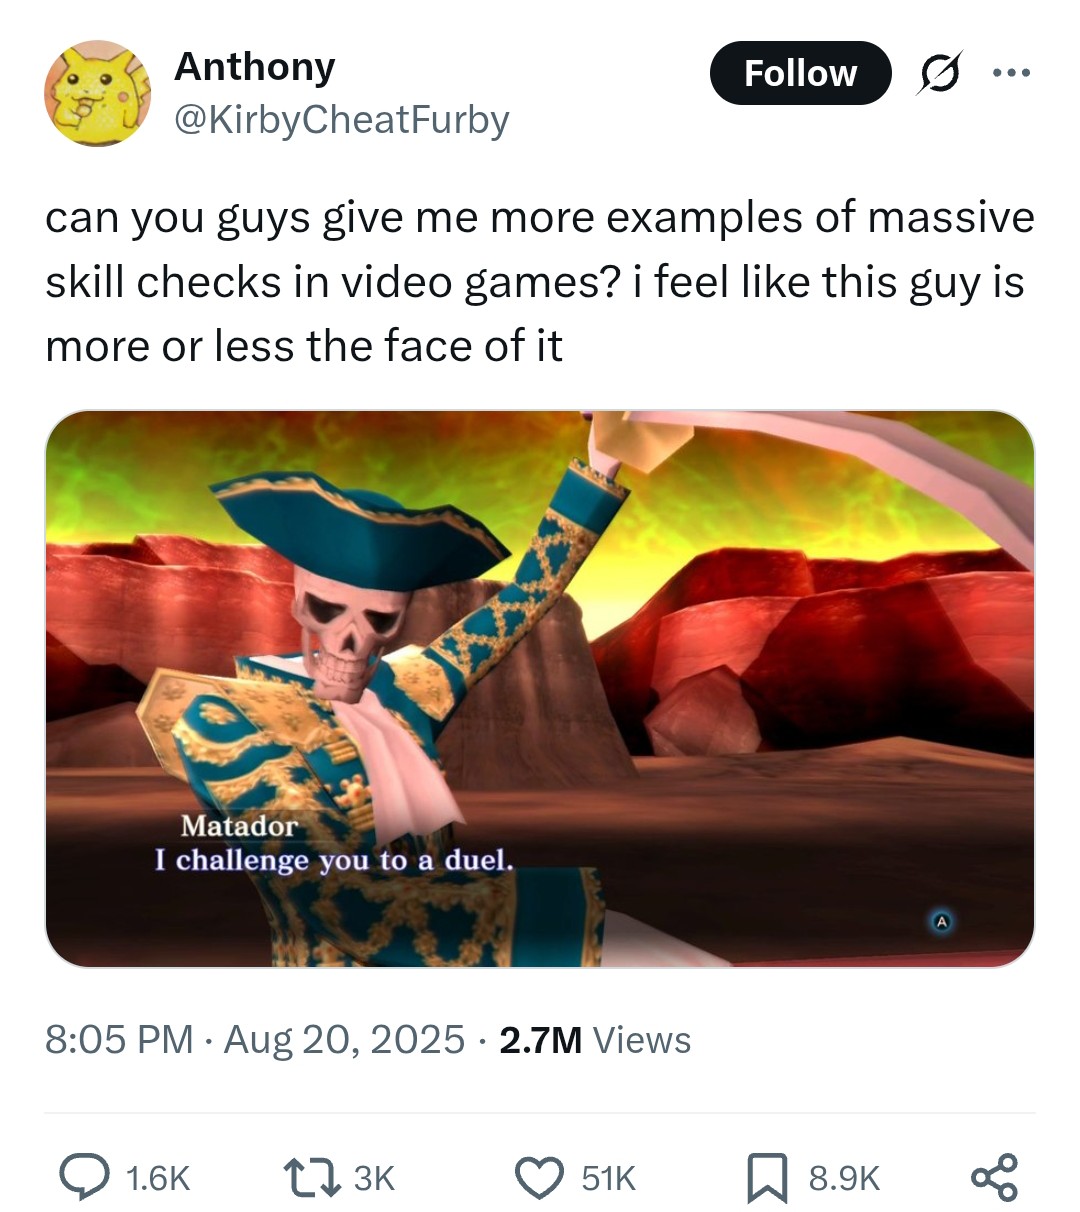View the 2.7M Views analytics
The image size is (1080, 1212).
pyautogui.click(x=595, y=1039)
